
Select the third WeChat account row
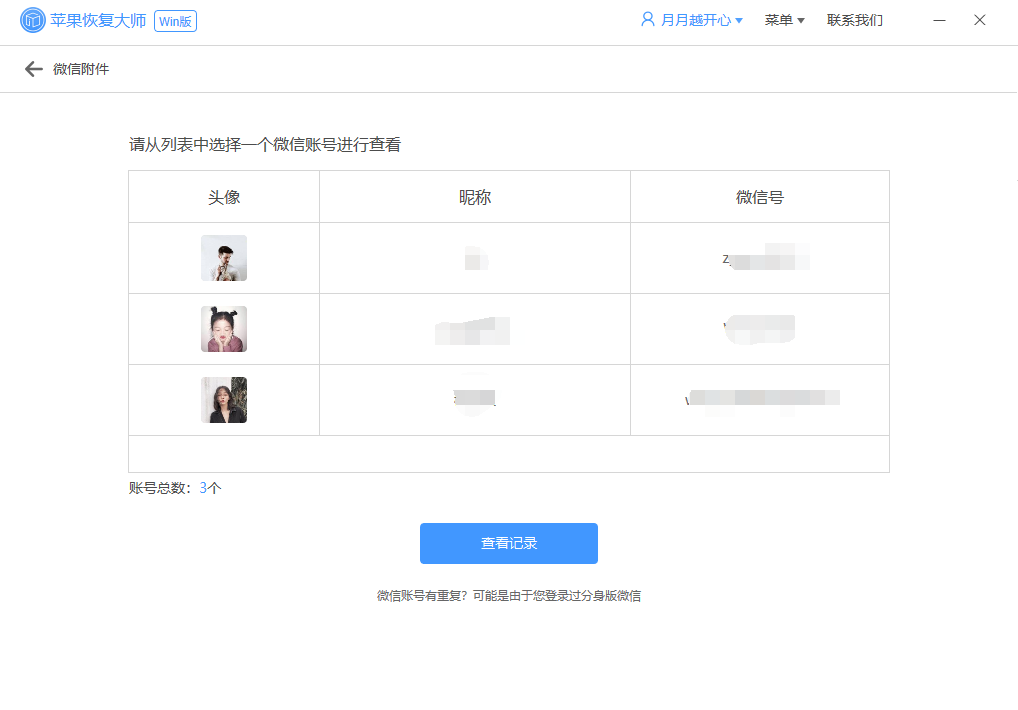pyautogui.click(x=508, y=399)
